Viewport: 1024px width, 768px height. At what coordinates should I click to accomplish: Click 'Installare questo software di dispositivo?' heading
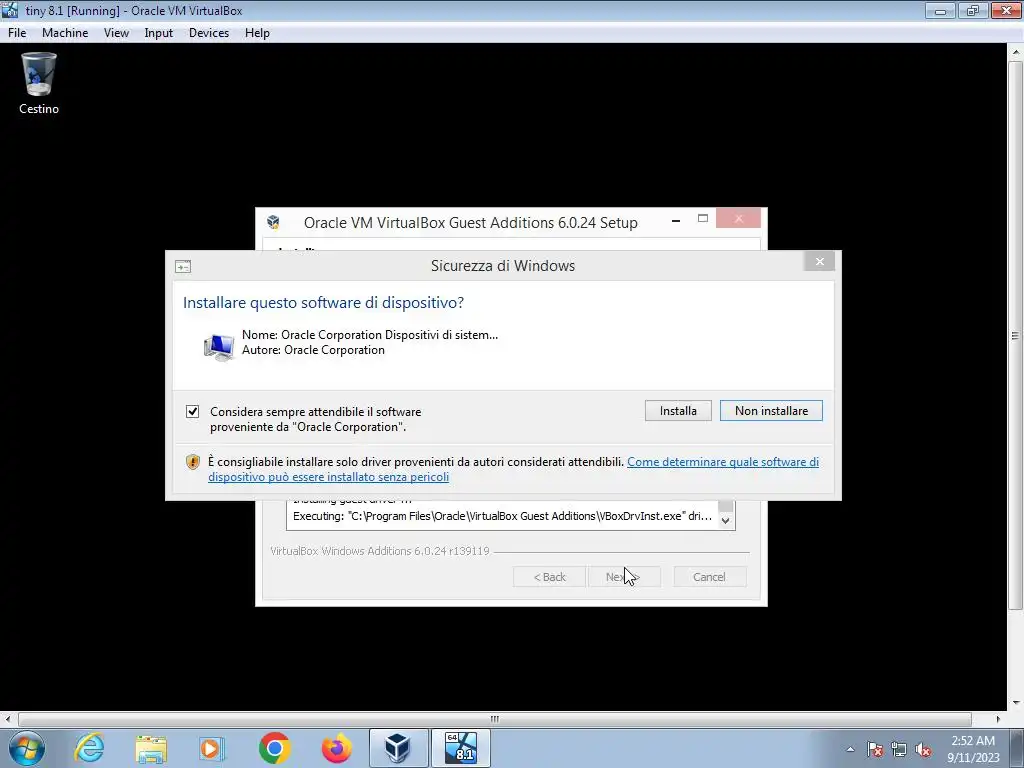coord(323,302)
